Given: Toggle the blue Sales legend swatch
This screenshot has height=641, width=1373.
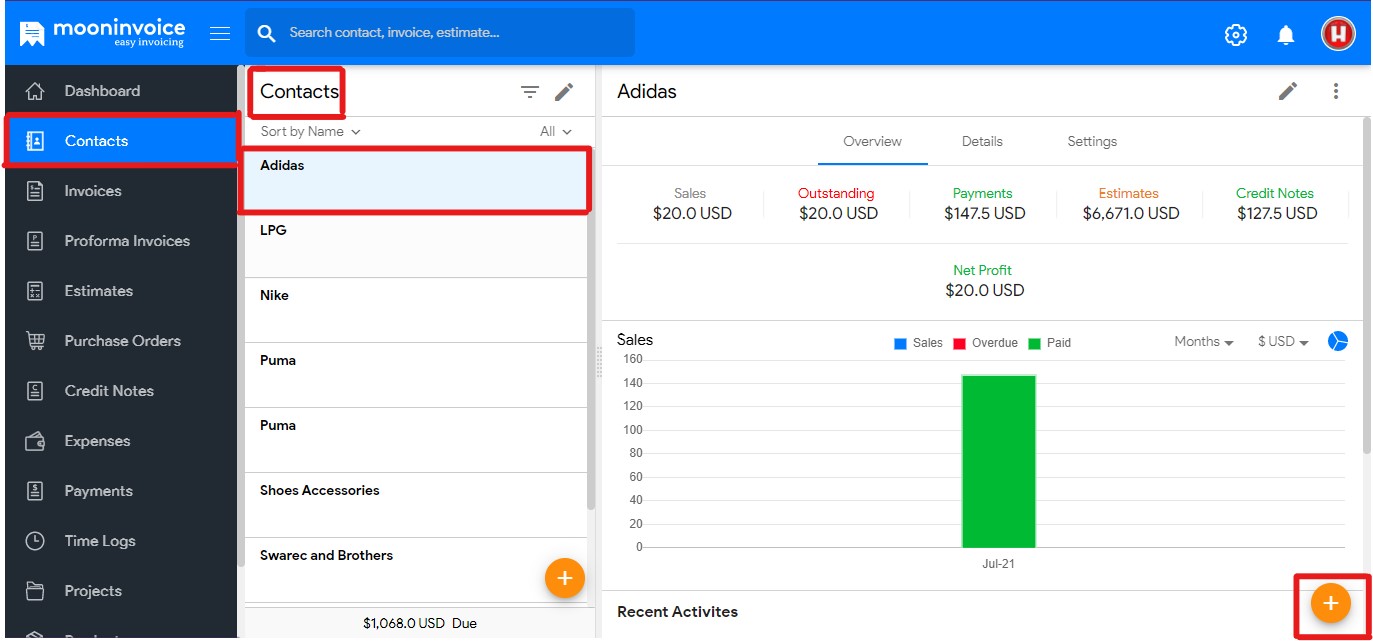Looking at the screenshot, I should [x=900, y=343].
